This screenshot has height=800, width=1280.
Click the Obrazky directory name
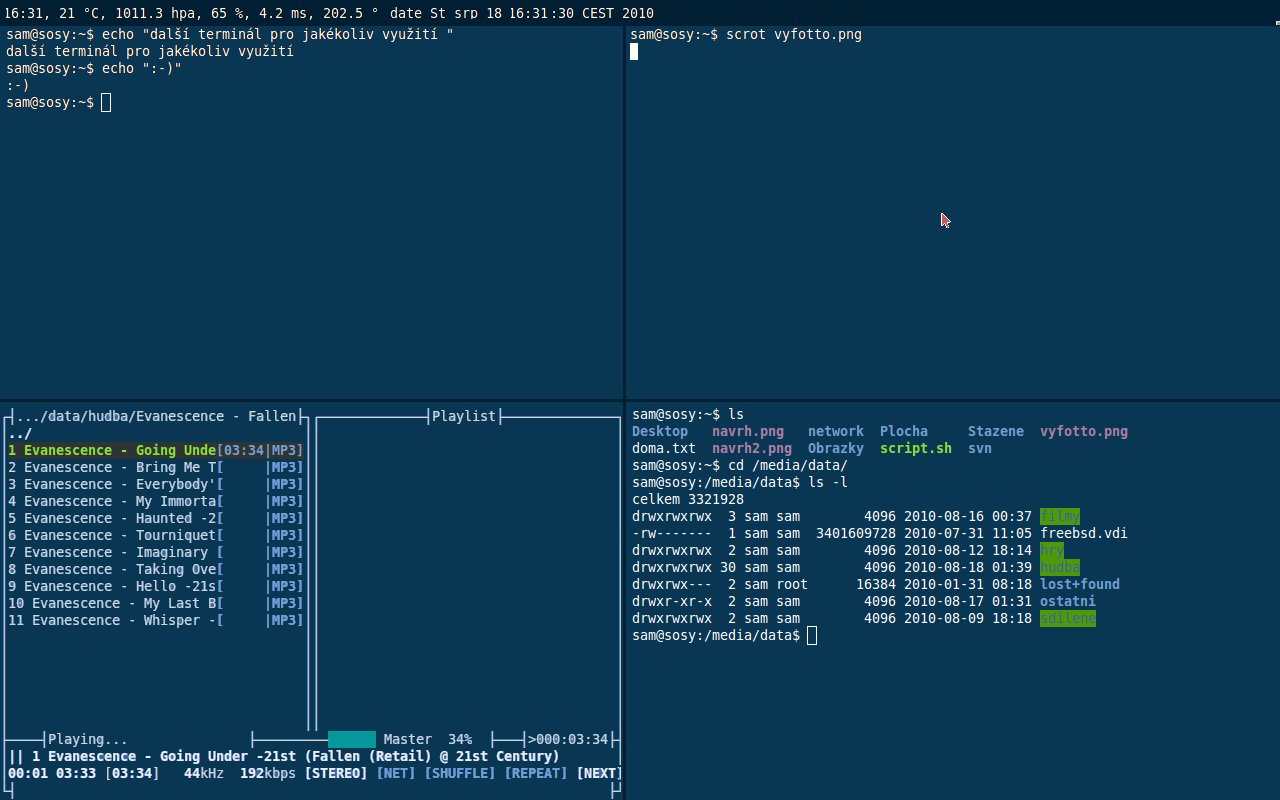pos(836,448)
